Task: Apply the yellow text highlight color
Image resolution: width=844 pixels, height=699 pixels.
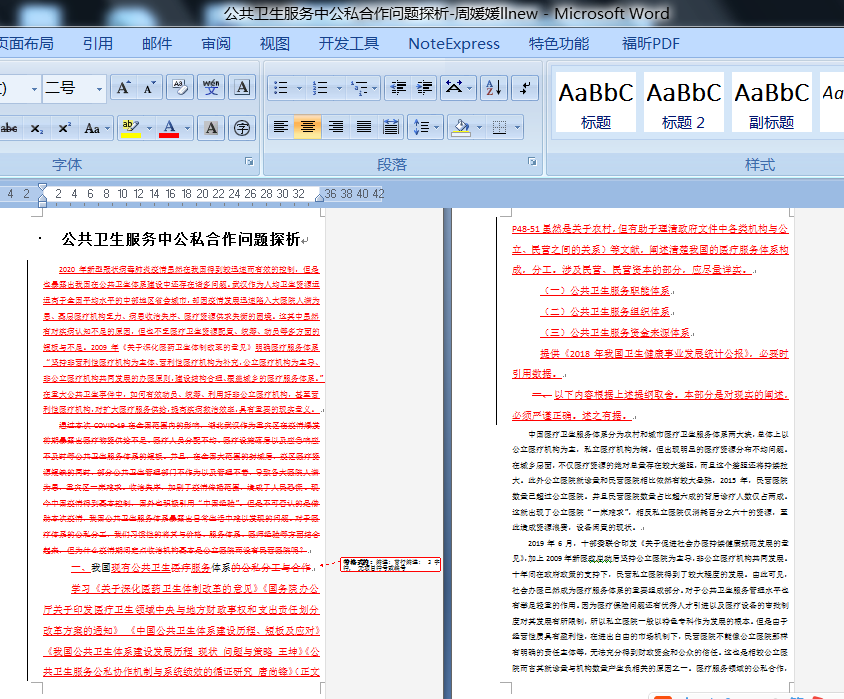Action: pos(129,127)
